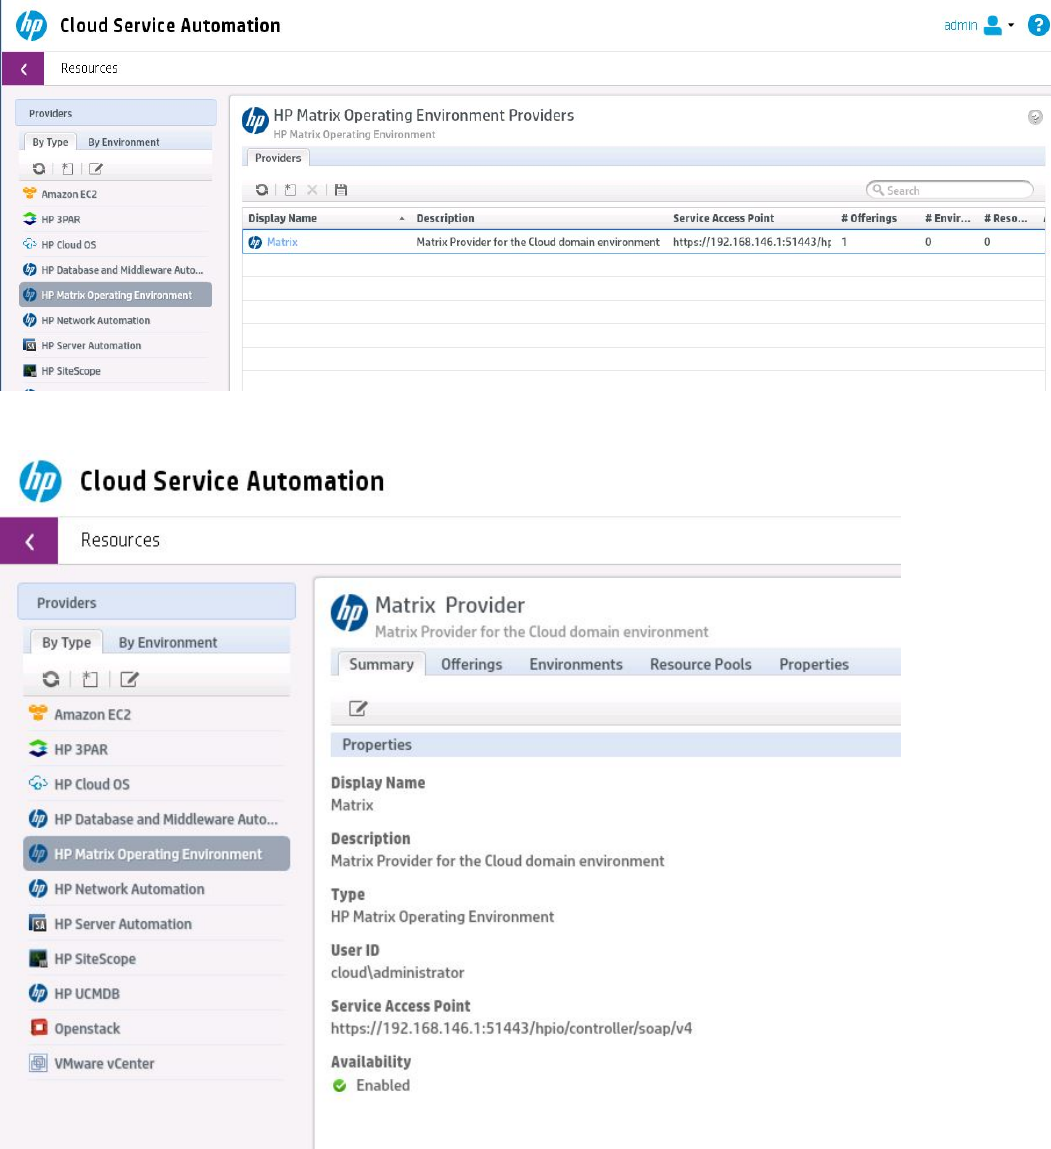This screenshot has height=1149, width=1051.
Task: Click the Service Access Point URL ending soap/v4
Action: 511,1028
